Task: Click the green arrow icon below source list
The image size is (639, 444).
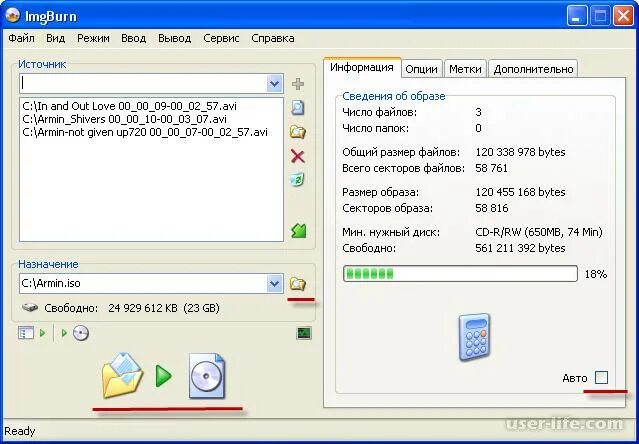Action: (x=299, y=231)
